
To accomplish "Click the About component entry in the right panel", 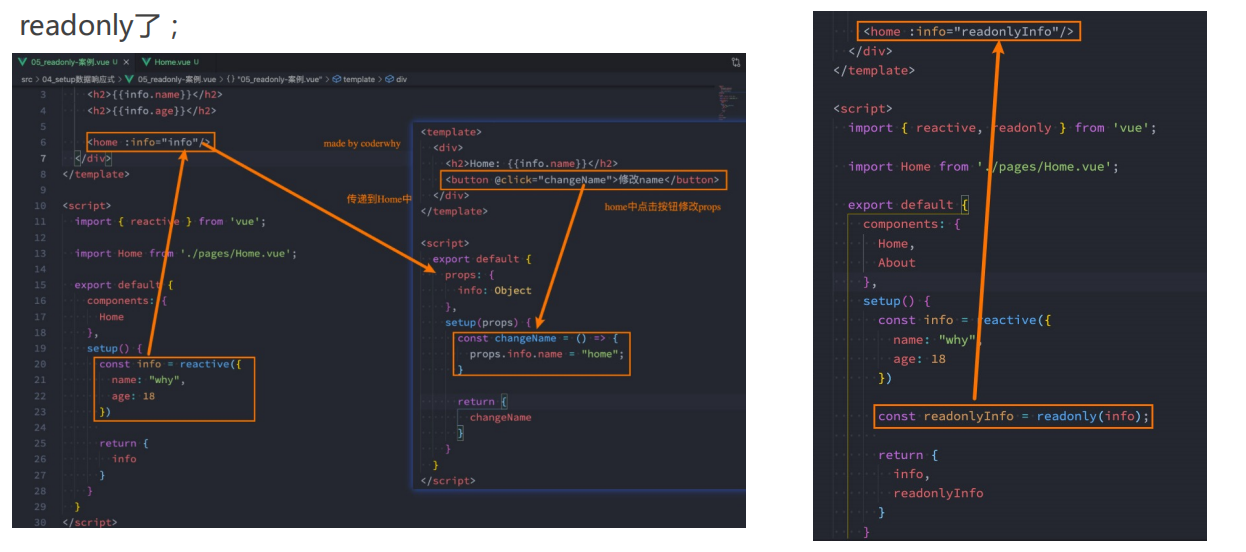I will coord(896,262).
